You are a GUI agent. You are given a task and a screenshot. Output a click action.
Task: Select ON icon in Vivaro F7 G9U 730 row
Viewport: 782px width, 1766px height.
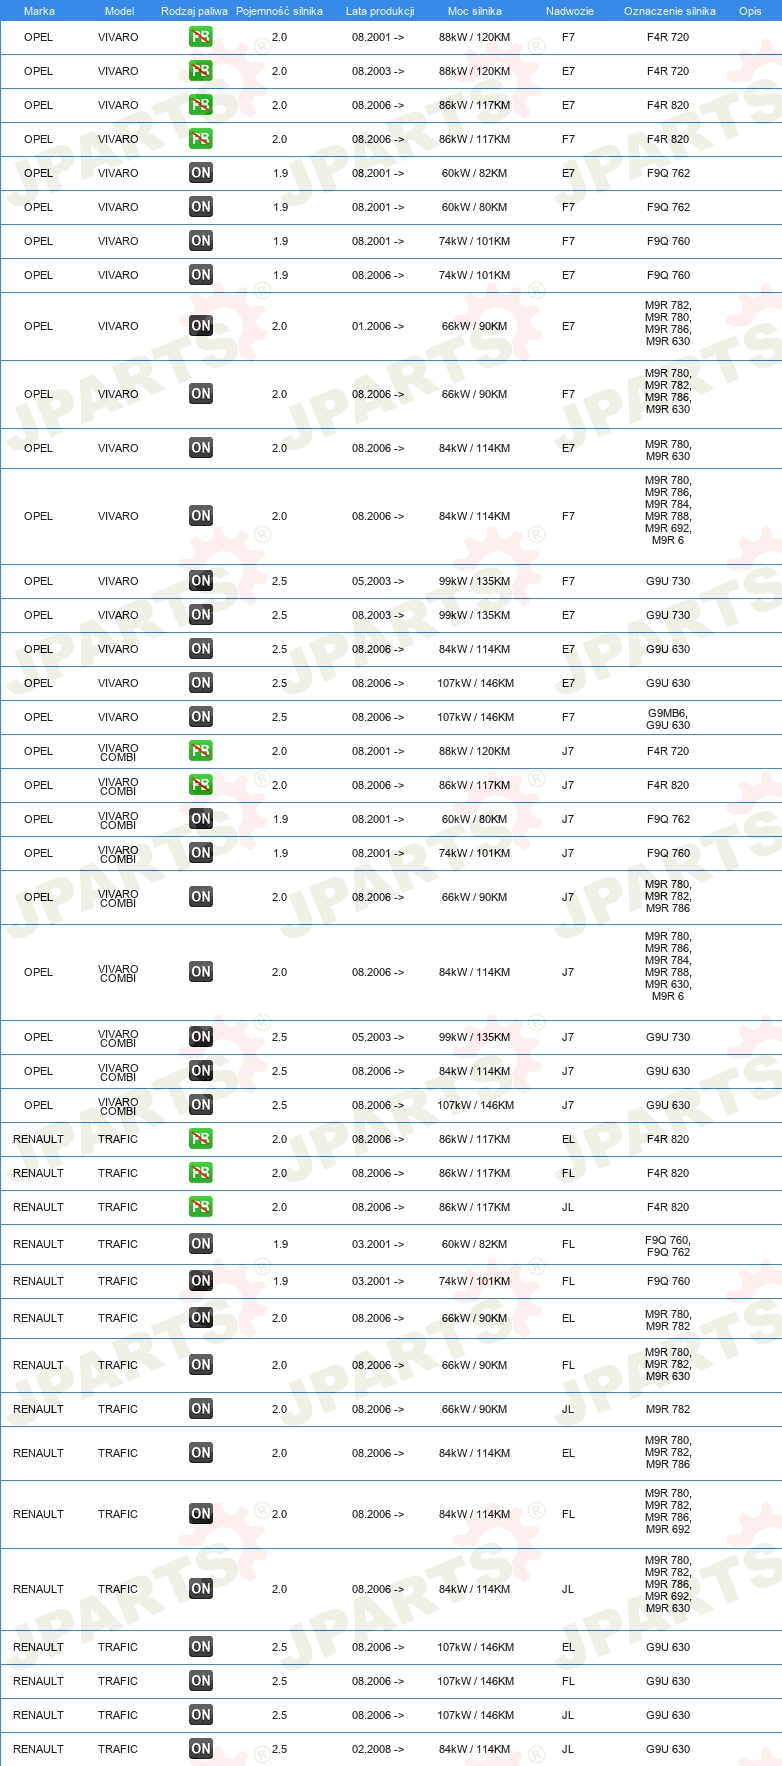201,581
